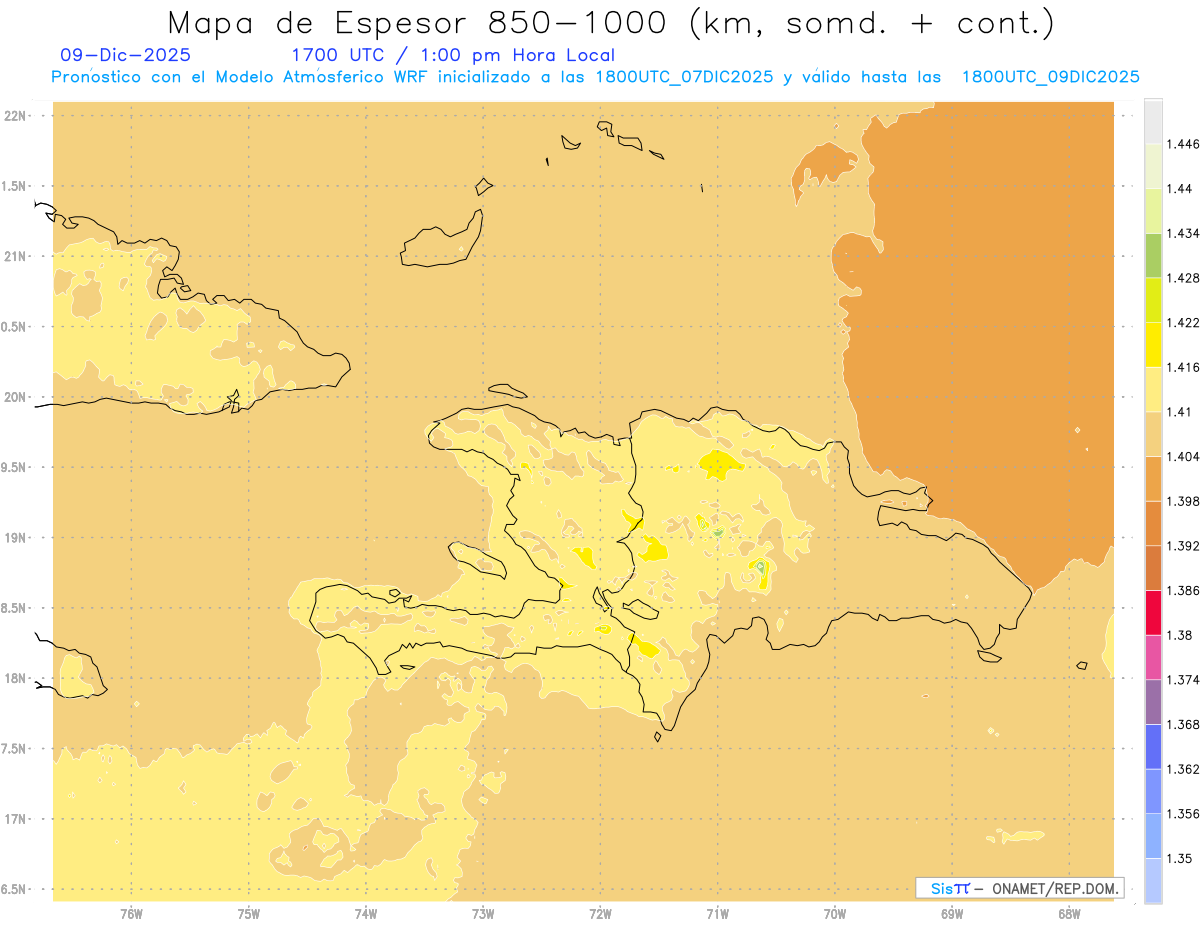Click the 76W longitude label
The width and height of the screenshot is (1200, 927).
131,914
